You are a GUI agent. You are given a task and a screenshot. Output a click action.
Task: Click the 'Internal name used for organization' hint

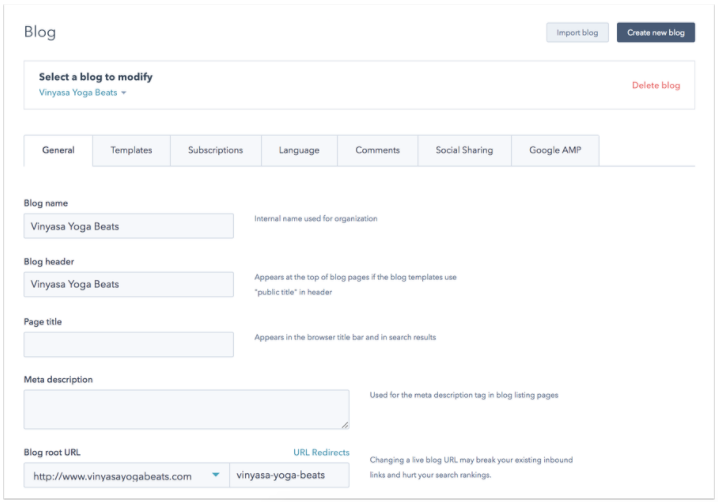tap(316, 219)
